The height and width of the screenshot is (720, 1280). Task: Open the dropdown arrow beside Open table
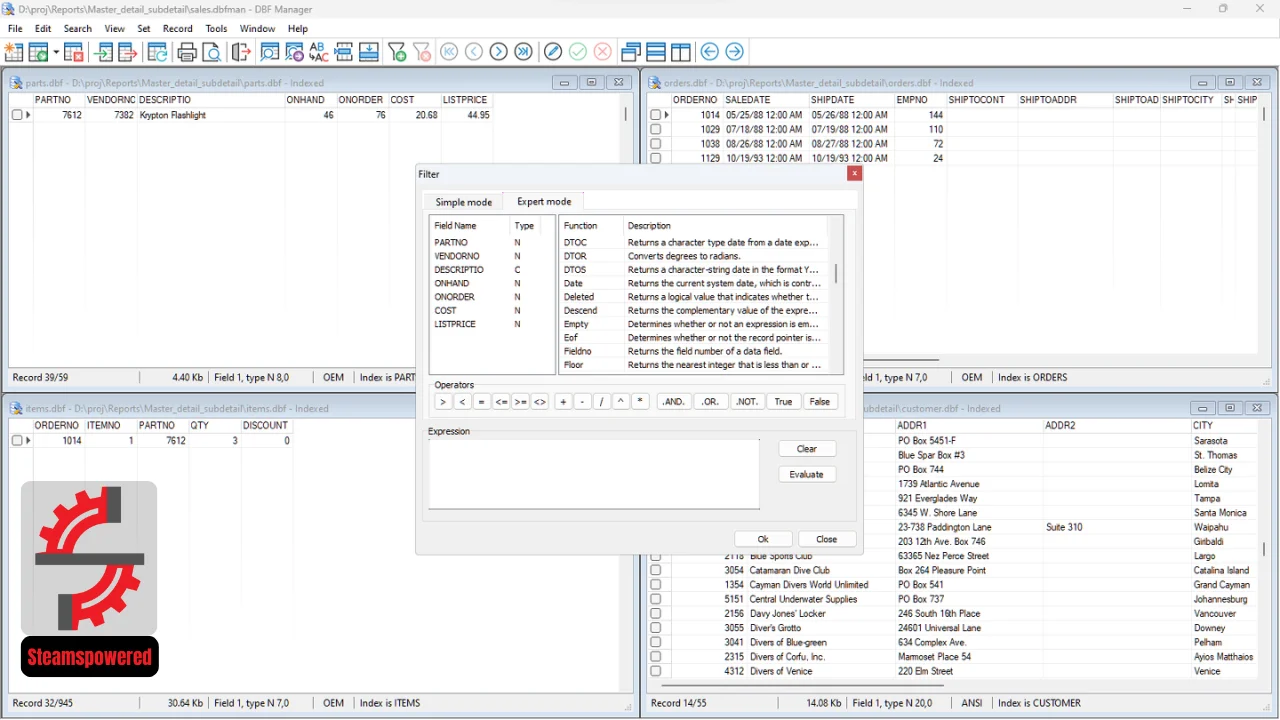coord(56,52)
